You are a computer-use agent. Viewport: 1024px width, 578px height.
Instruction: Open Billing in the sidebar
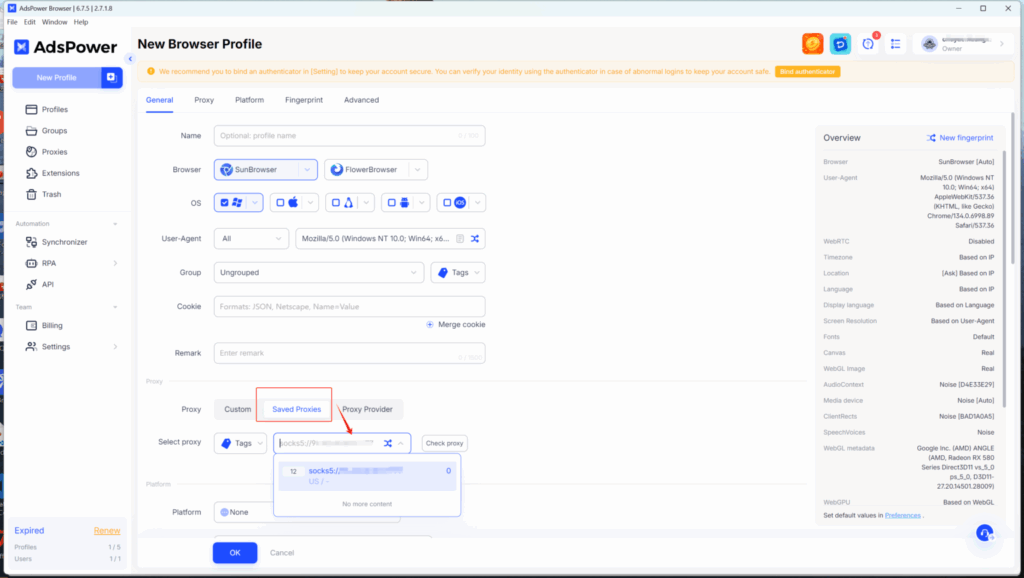[x=52, y=325]
